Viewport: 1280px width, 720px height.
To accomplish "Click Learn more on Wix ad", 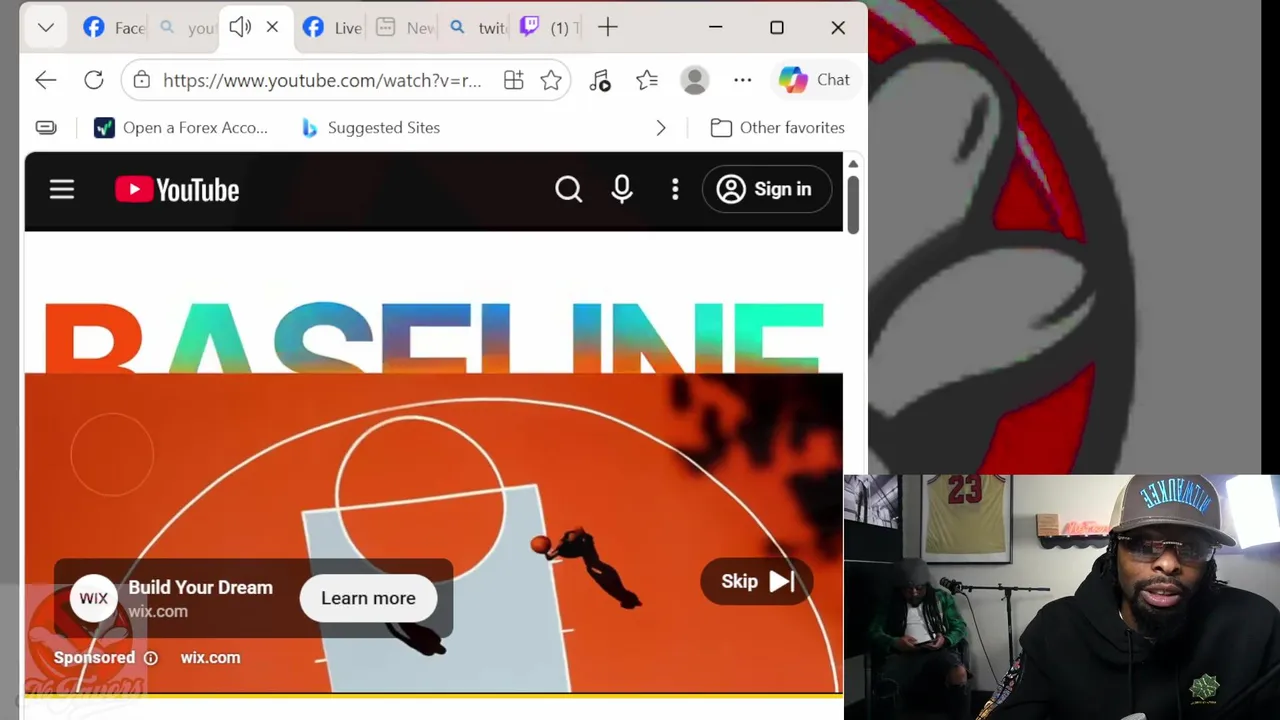I will 368,598.
